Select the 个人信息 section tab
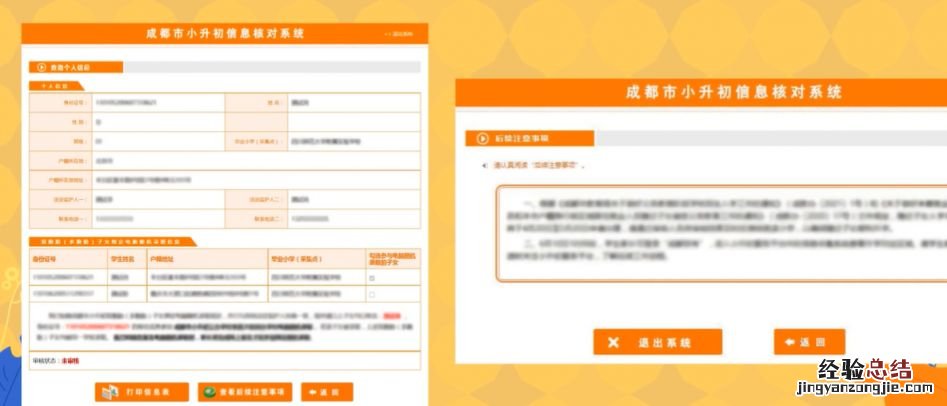 click(x=56, y=86)
